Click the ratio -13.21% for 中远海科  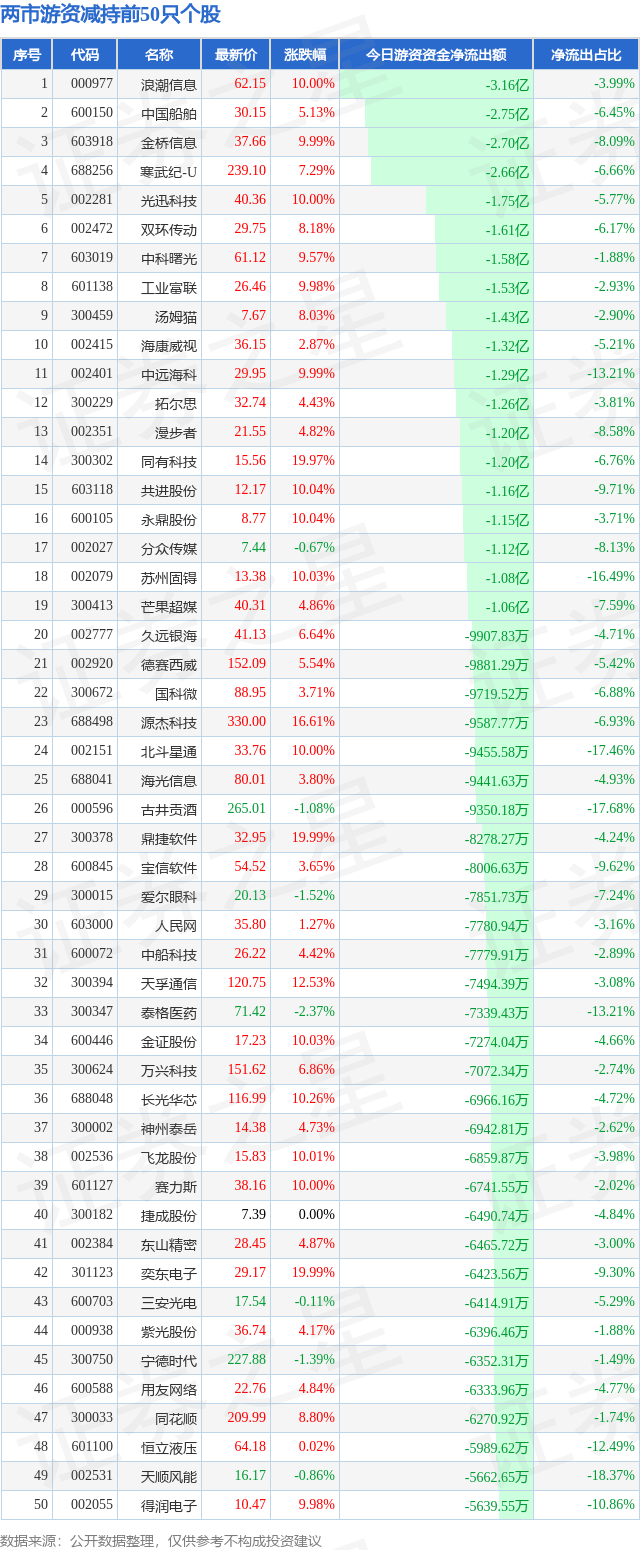tap(610, 374)
